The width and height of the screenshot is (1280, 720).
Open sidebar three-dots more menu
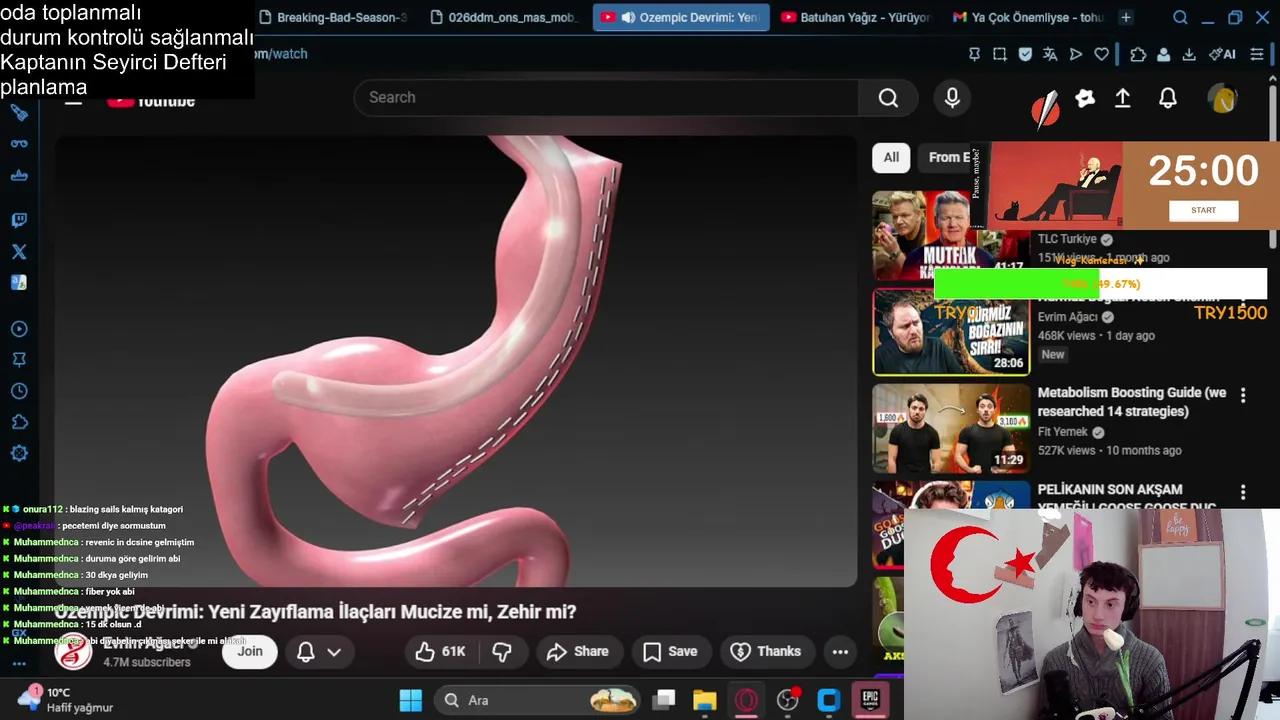click(x=19, y=663)
